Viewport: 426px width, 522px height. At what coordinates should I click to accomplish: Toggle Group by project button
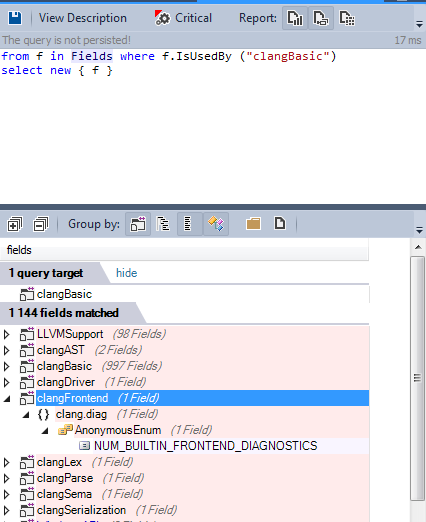(138, 224)
